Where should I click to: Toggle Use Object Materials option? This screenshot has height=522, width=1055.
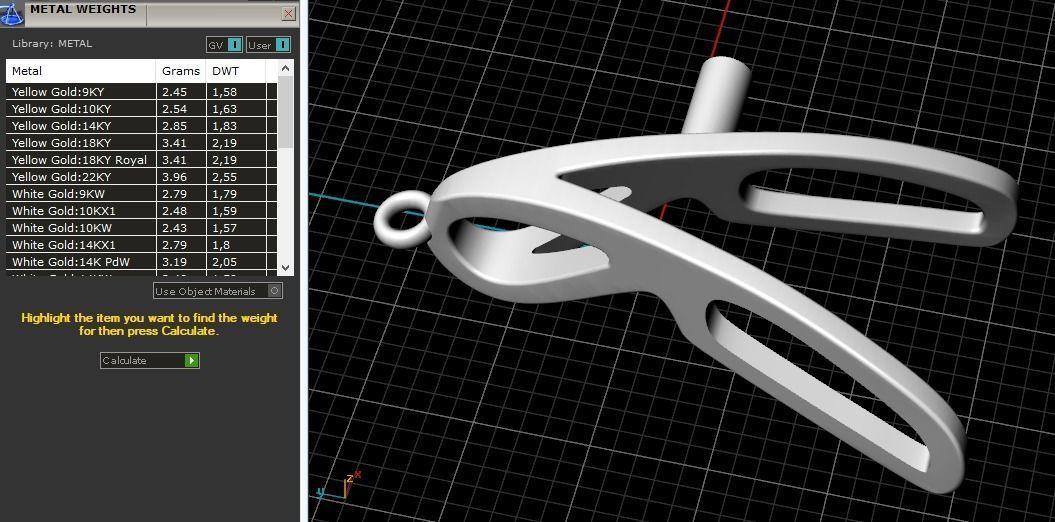218,291
